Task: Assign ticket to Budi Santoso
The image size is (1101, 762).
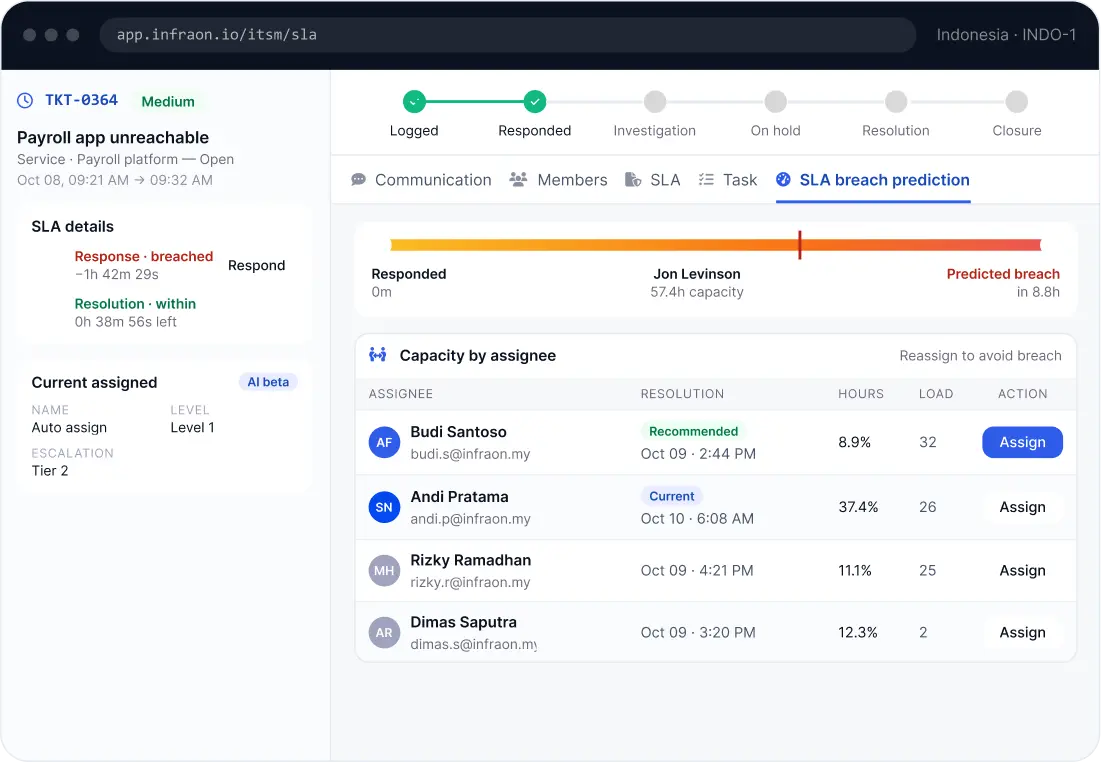Action: click(x=1022, y=442)
